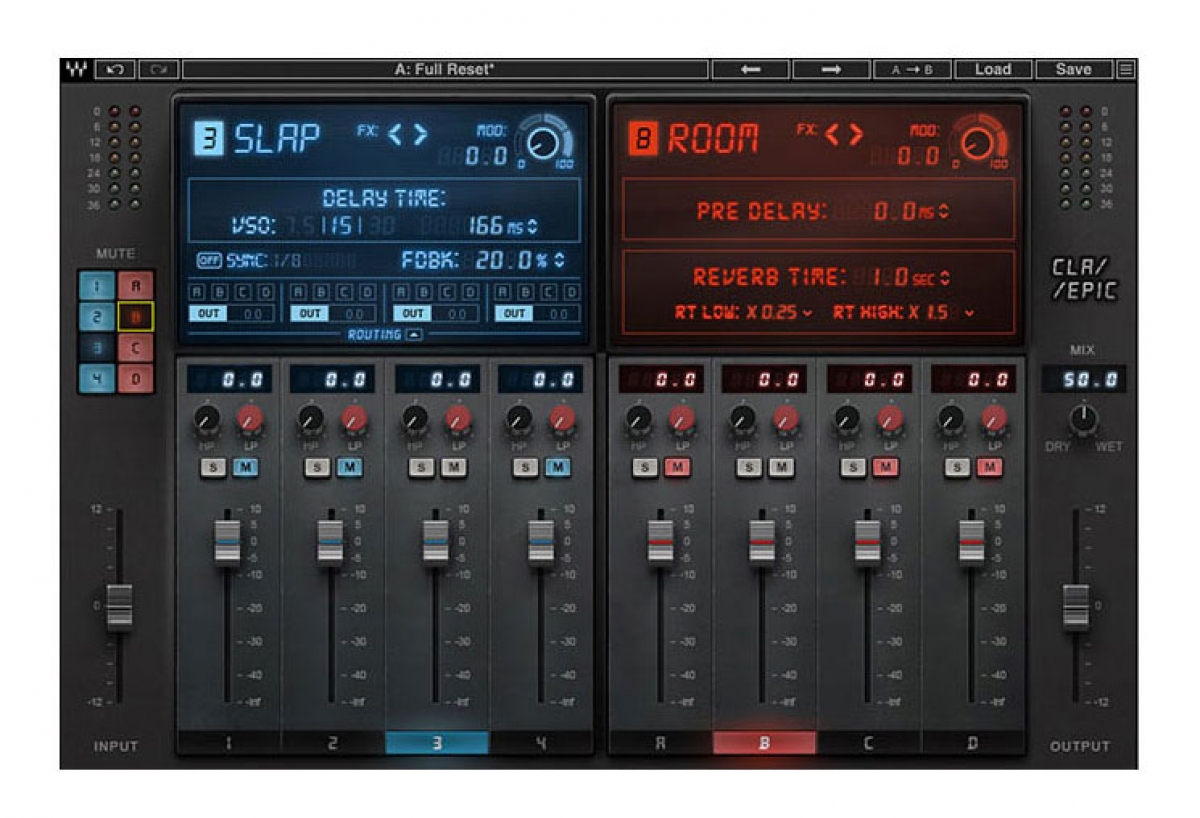Image resolution: width=1200 pixels, height=818 pixels.
Task: Toggle reverb C in the MUTE grid
Action: click(x=135, y=347)
